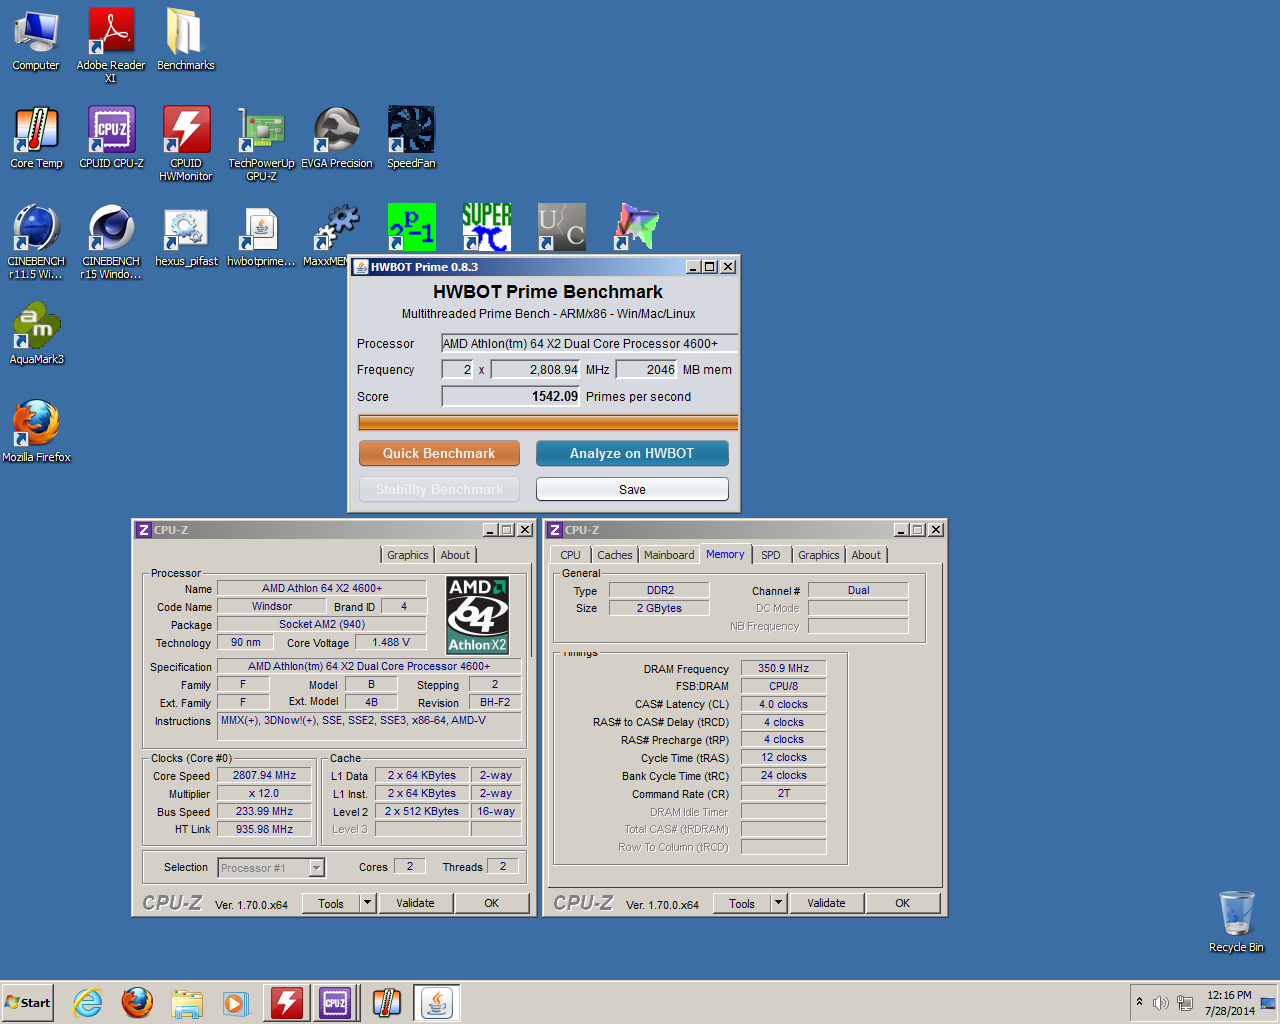Switch to CPU-Z on the taskbar

click(335, 1003)
